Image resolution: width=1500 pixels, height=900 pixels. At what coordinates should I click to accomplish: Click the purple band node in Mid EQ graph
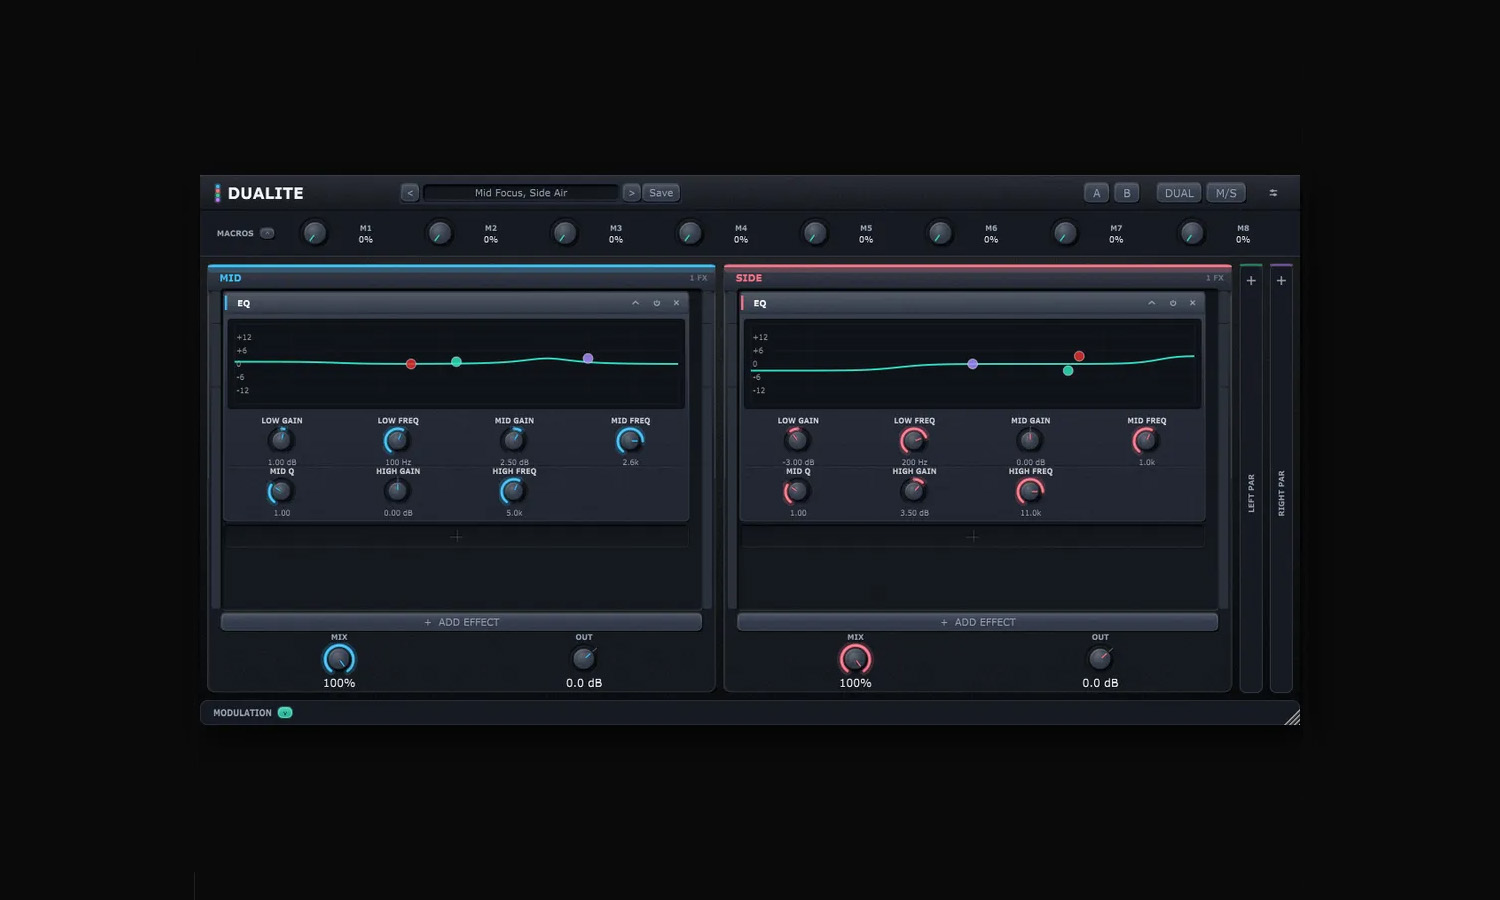pyautogui.click(x=588, y=358)
